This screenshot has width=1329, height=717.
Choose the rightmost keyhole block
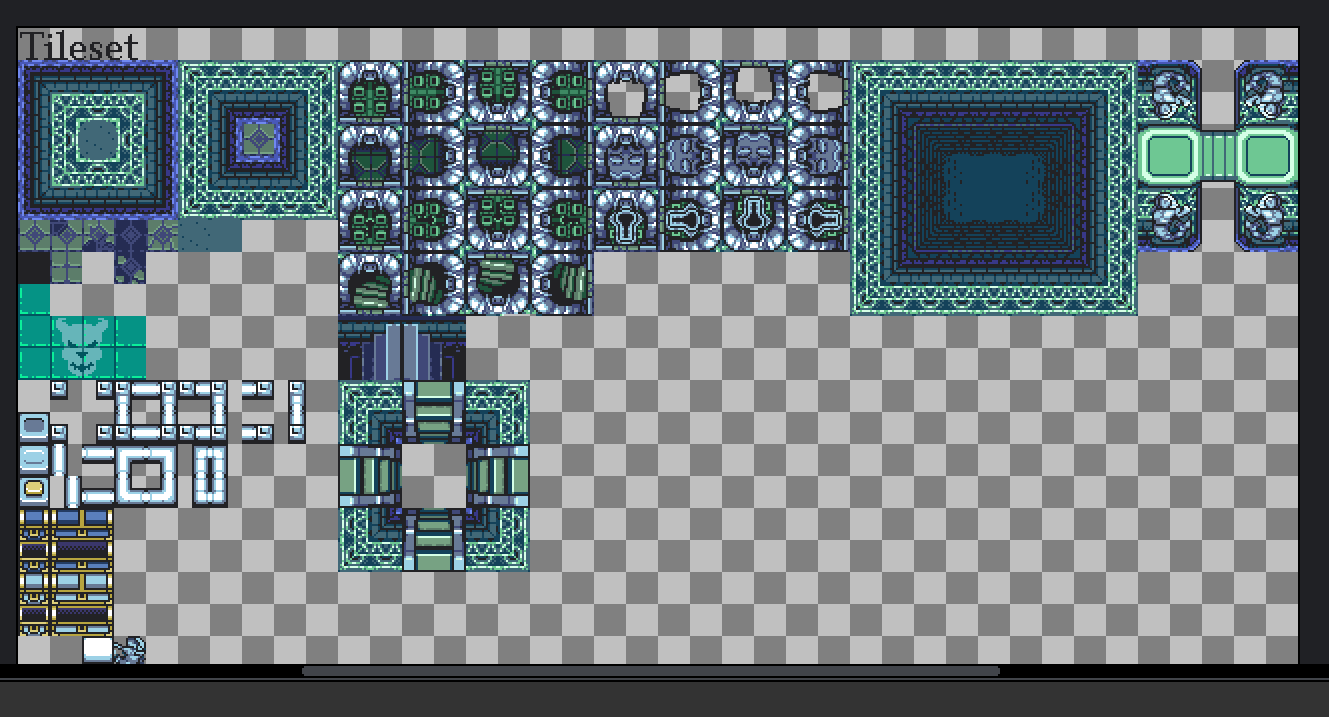pos(818,220)
